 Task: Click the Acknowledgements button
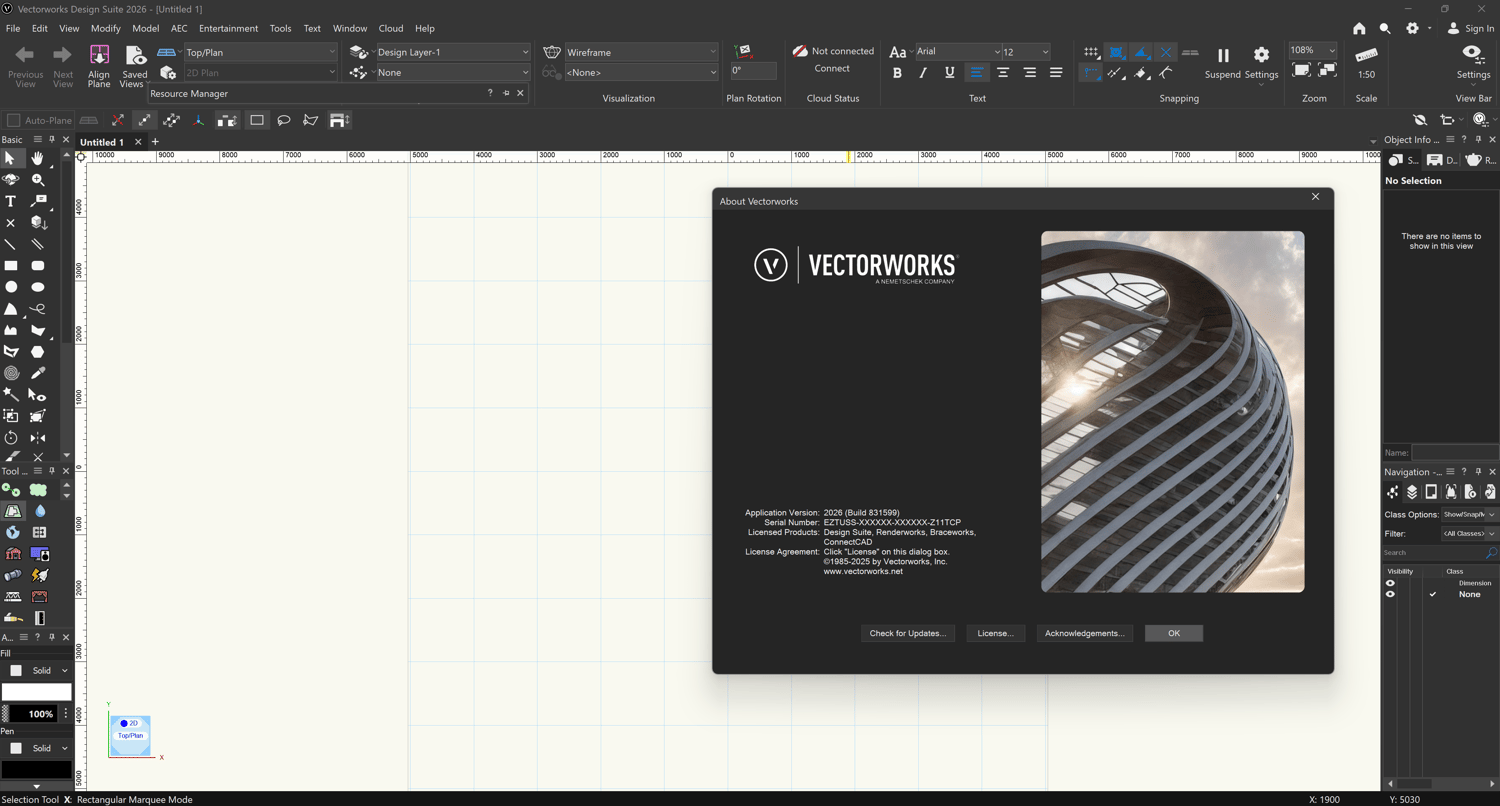[1084, 633]
